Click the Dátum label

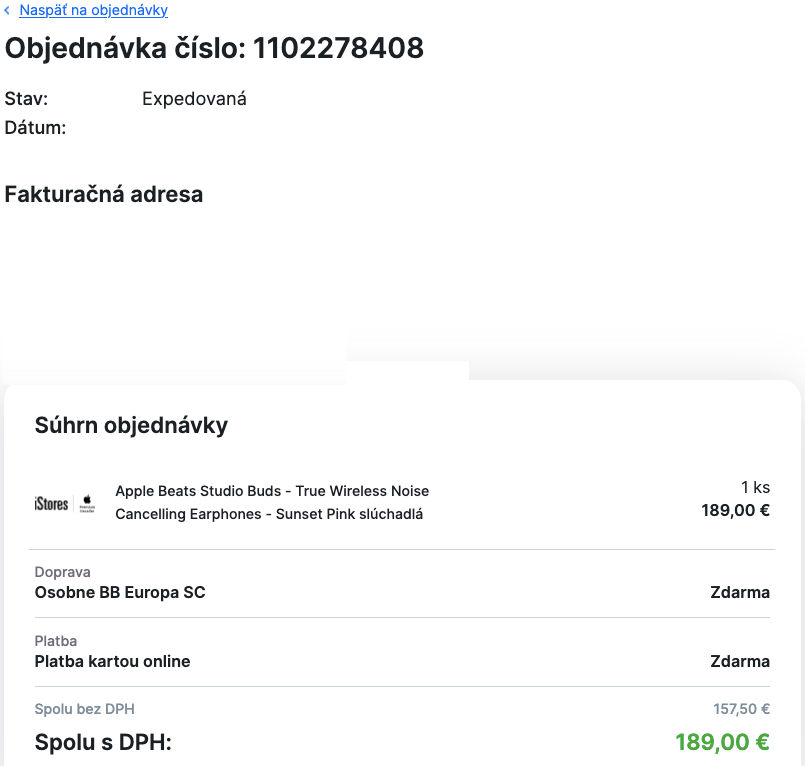coord(35,128)
